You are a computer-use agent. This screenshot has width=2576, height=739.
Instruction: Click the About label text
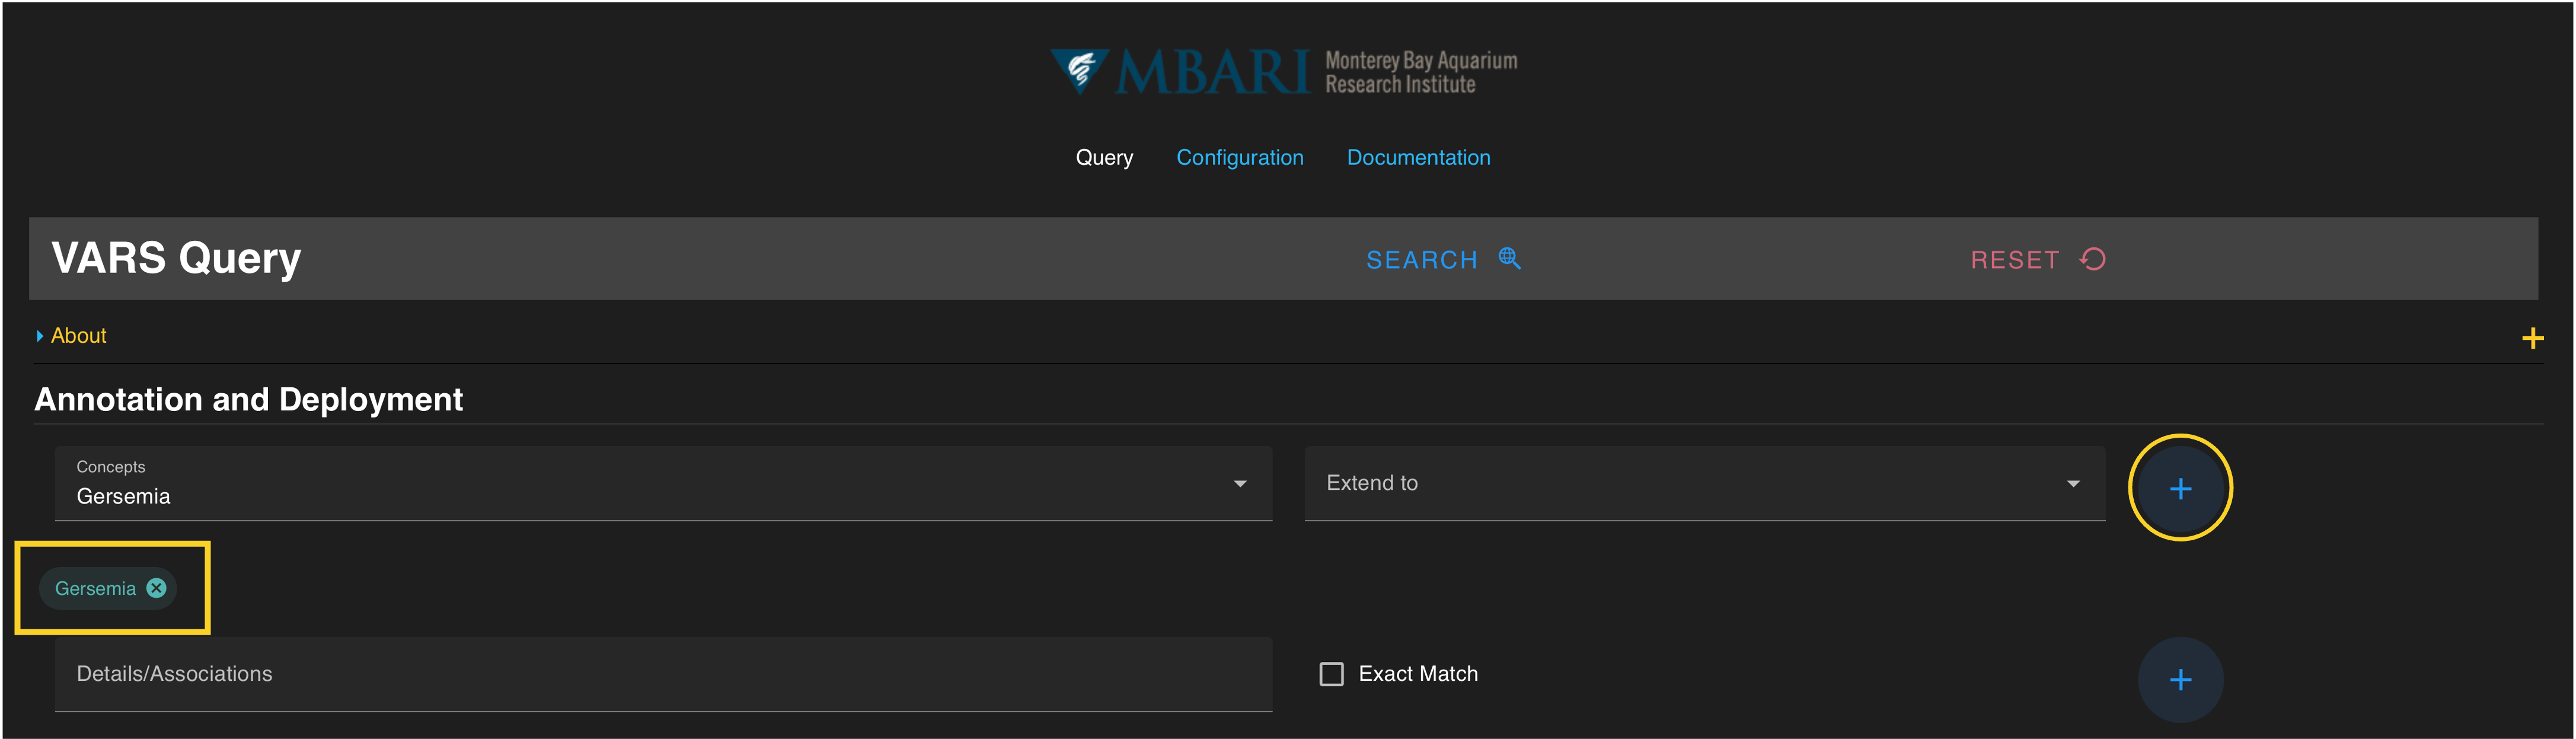(x=79, y=336)
